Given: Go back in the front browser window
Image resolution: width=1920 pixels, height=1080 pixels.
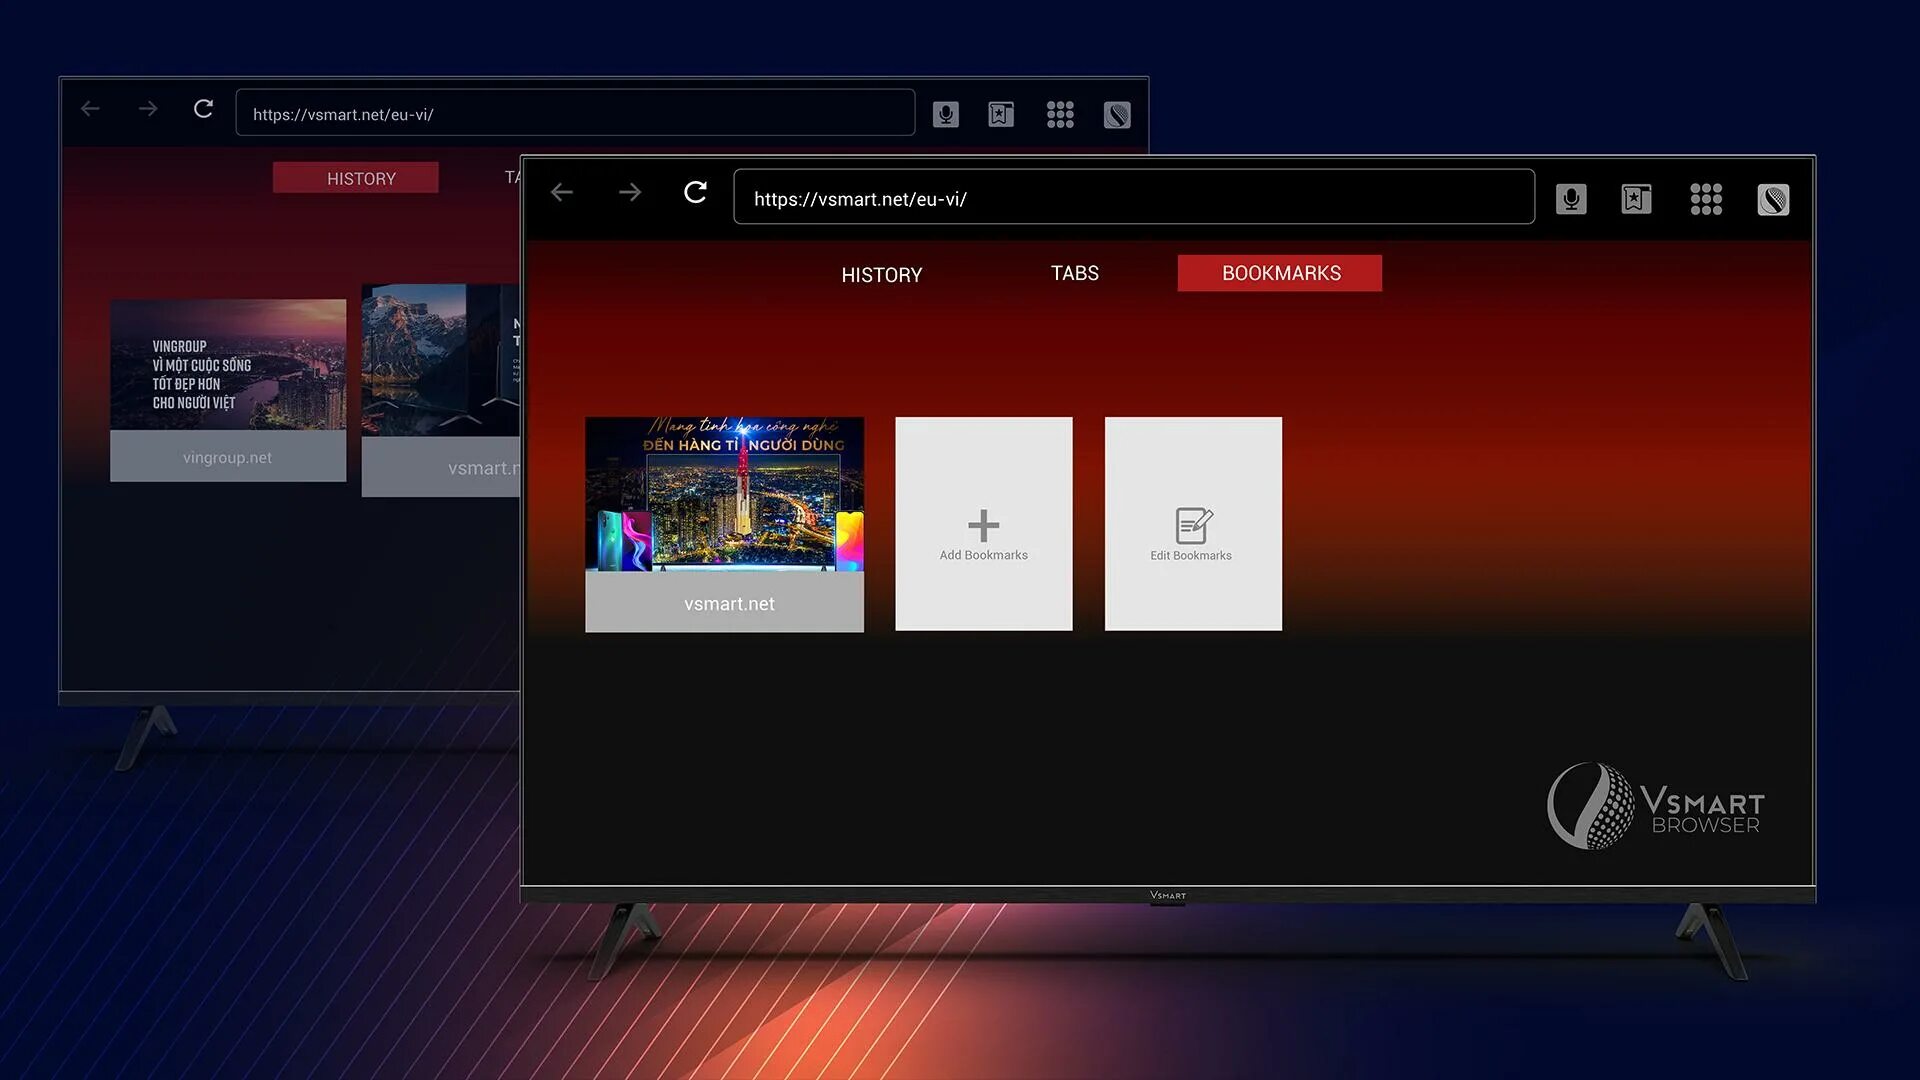Looking at the screenshot, I should tap(562, 192).
